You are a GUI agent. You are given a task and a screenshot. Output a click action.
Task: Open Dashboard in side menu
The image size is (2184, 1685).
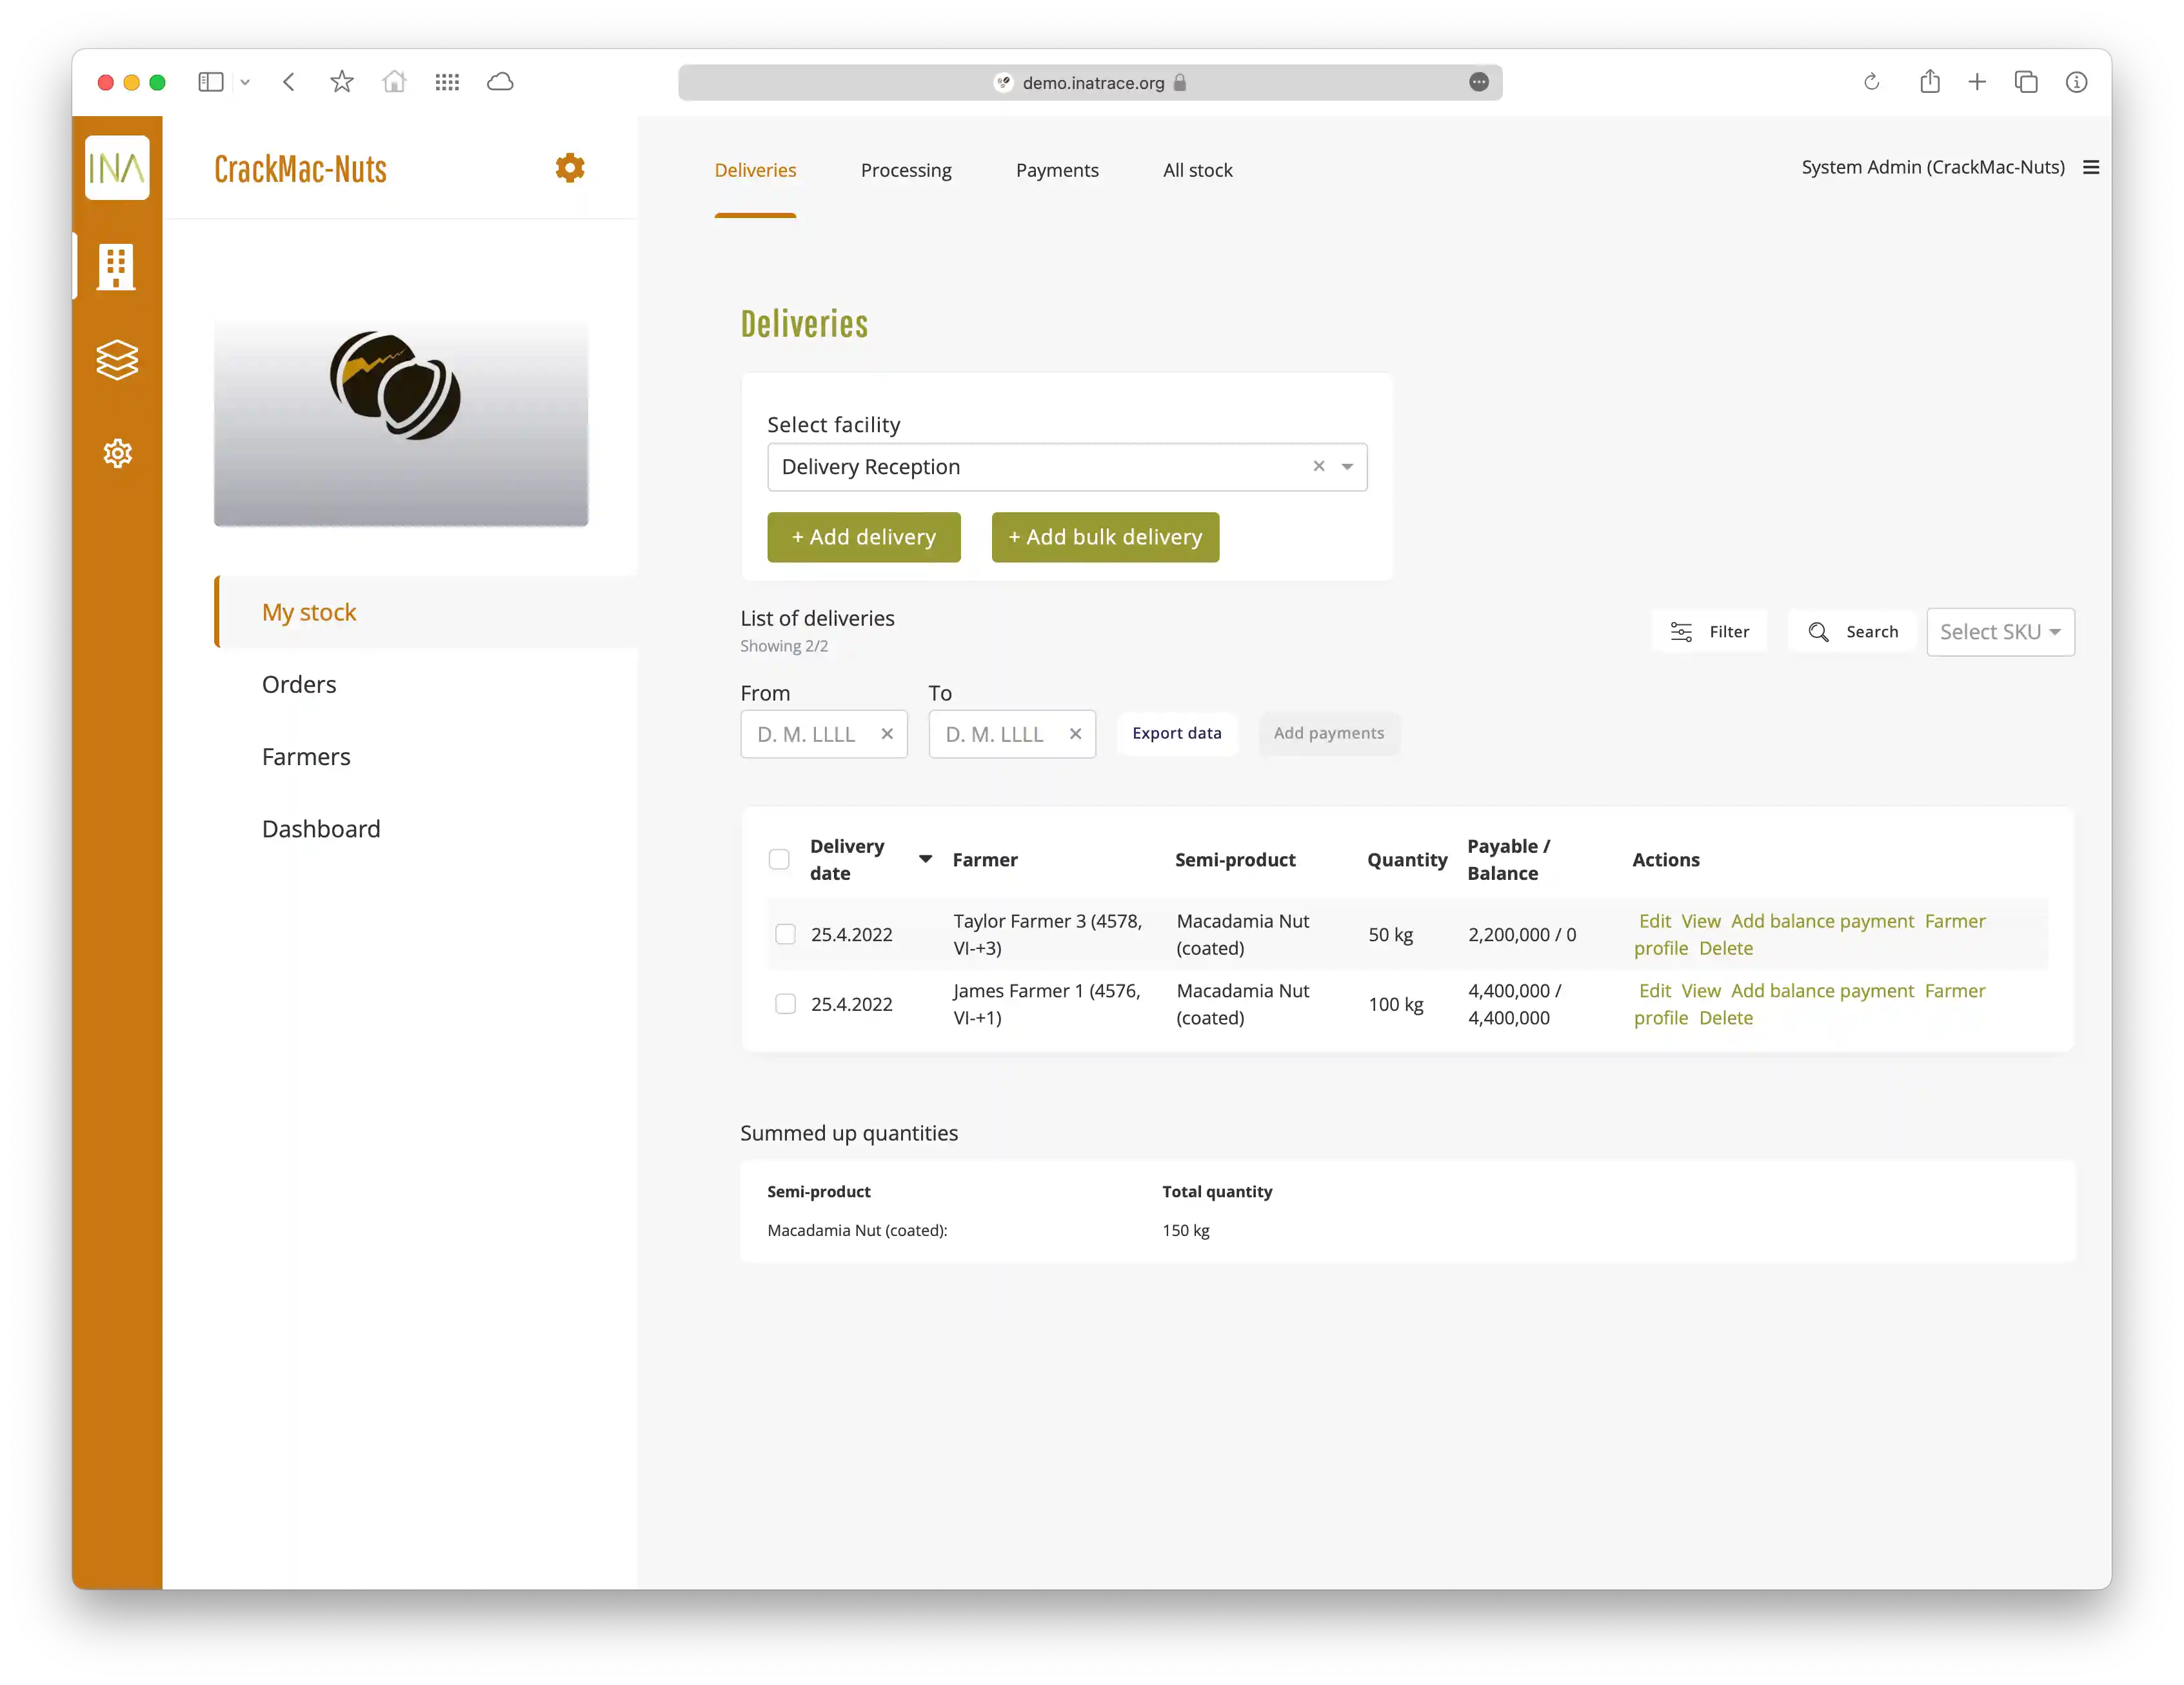321,828
